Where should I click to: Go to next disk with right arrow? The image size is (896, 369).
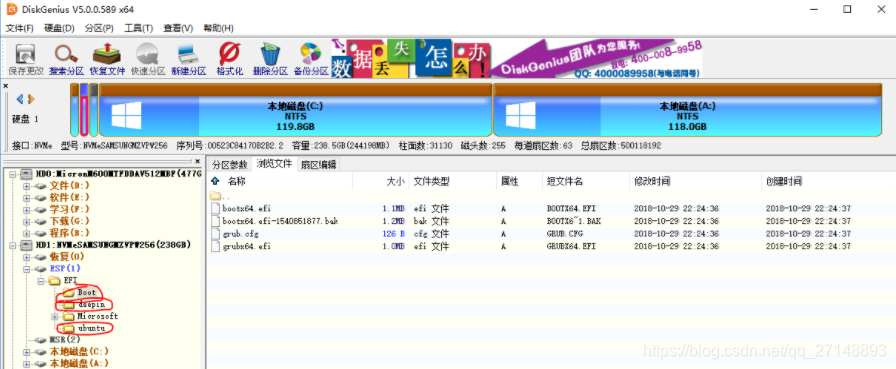pyautogui.click(x=31, y=99)
